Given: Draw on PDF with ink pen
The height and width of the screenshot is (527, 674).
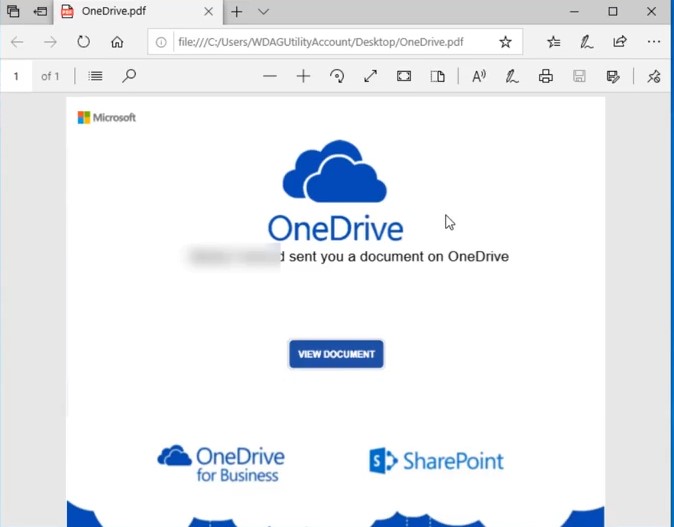Looking at the screenshot, I should tap(512, 77).
